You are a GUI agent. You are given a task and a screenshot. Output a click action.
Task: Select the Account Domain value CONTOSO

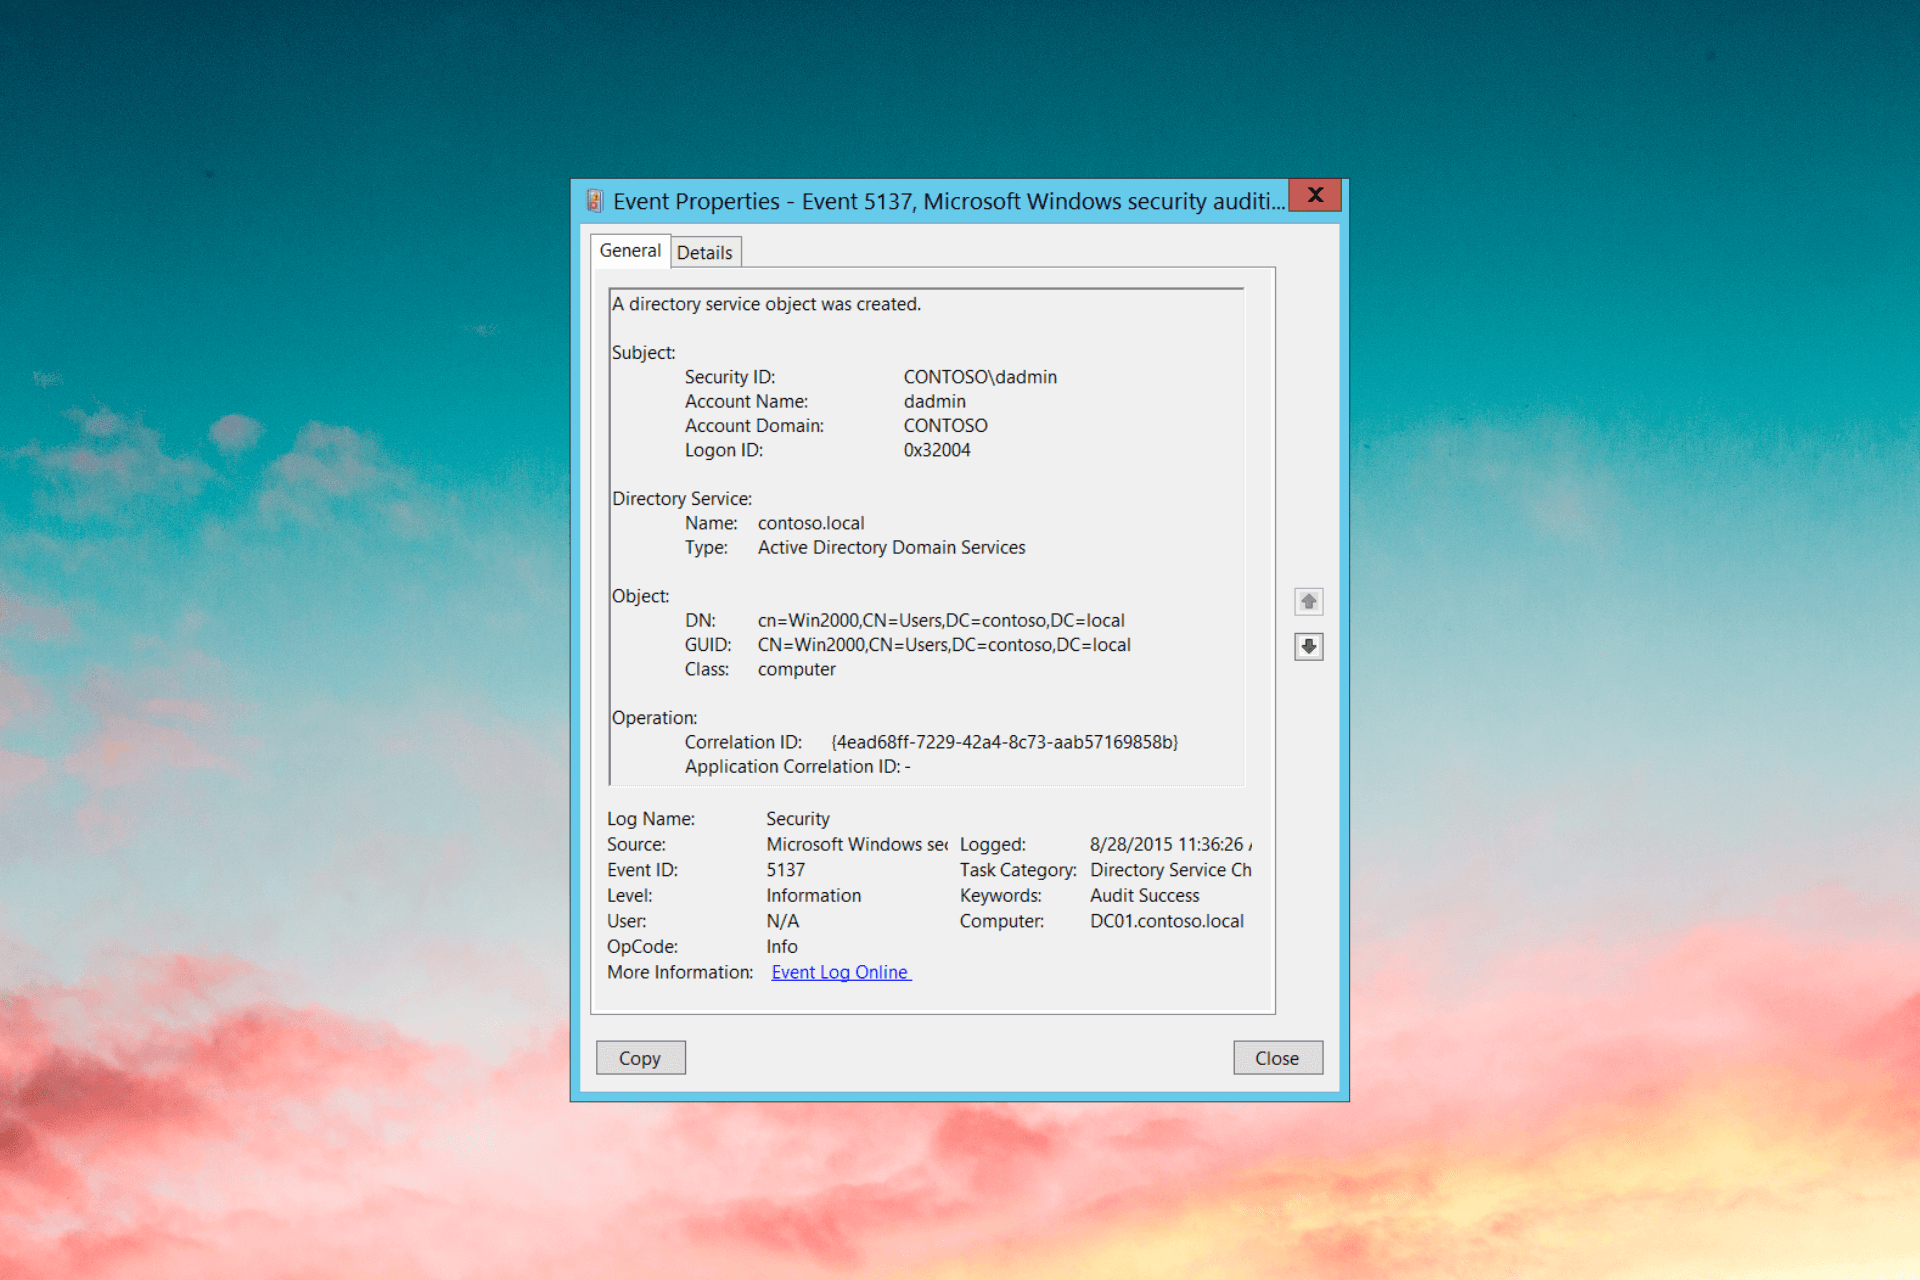pyautogui.click(x=946, y=426)
